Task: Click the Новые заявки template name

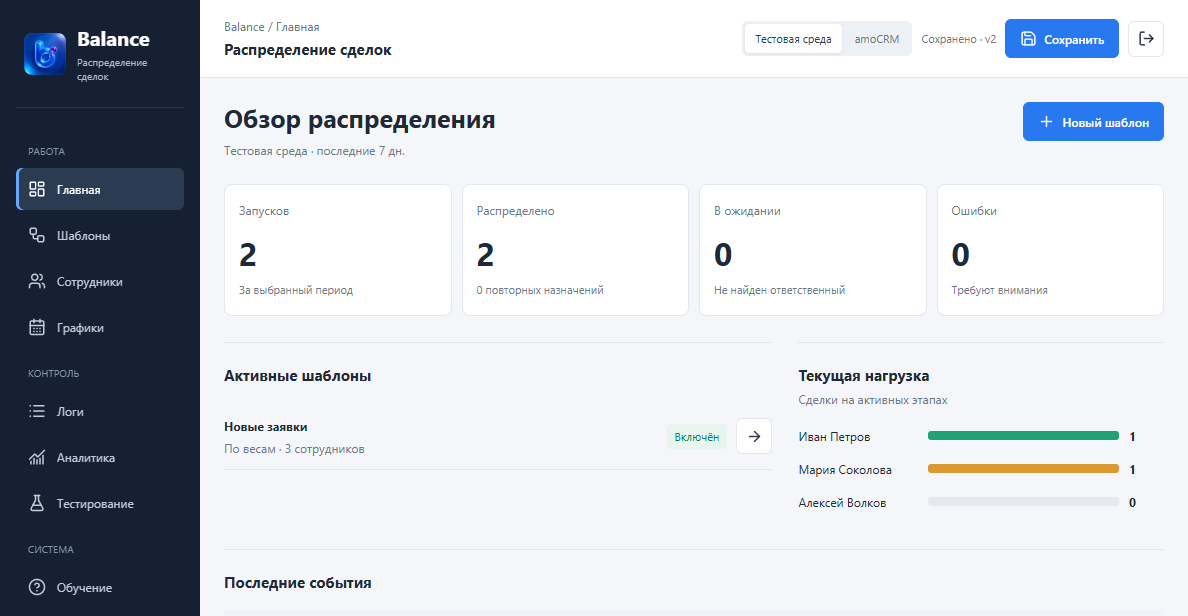Action: click(266, 427)
